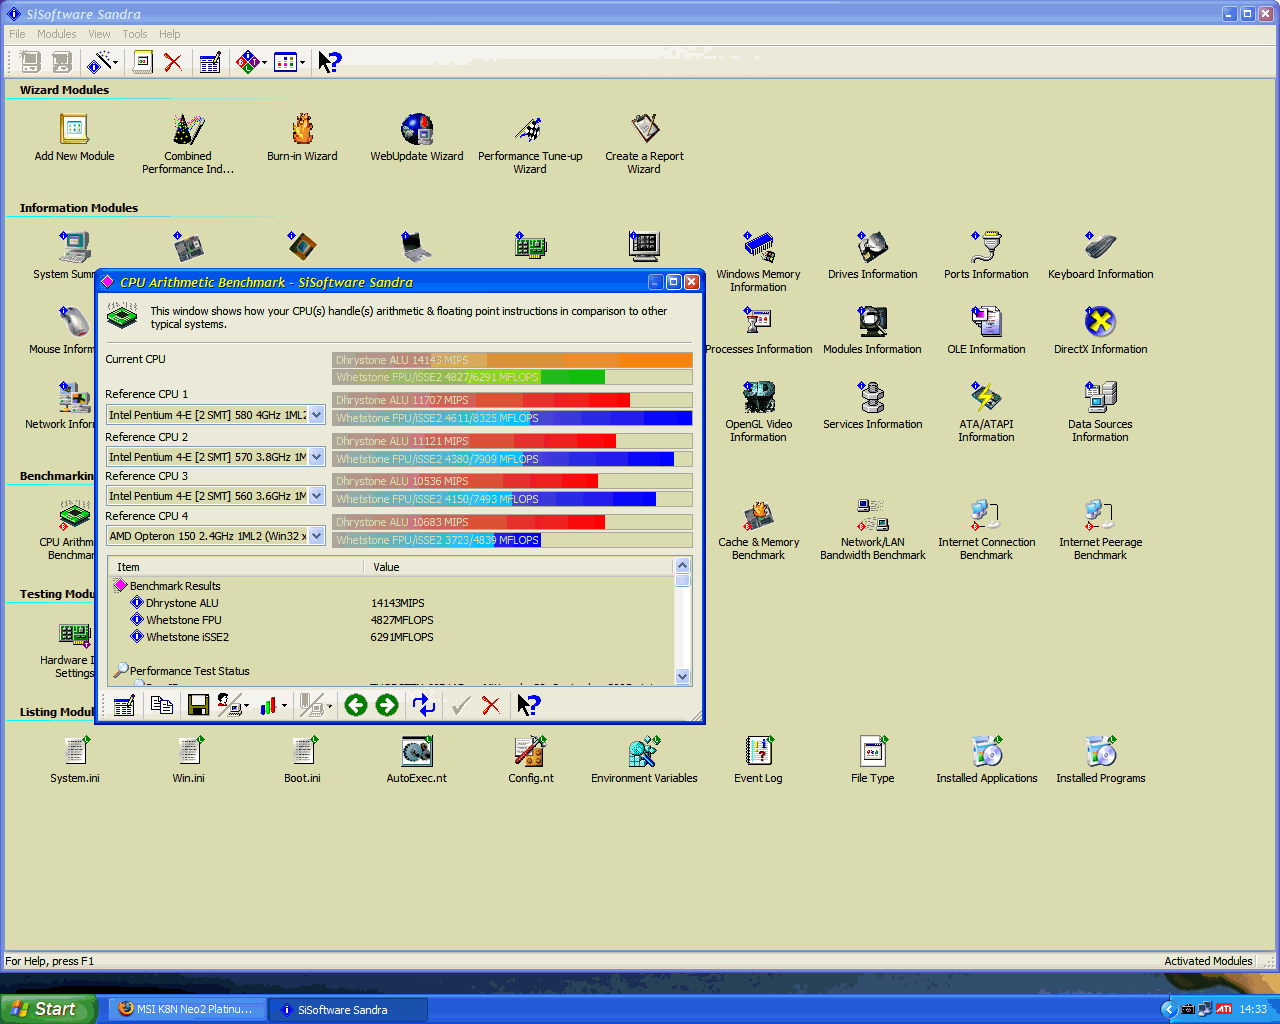Open the View menu
This screenshot has height=1024, width=1280.
tap(99, 34)
